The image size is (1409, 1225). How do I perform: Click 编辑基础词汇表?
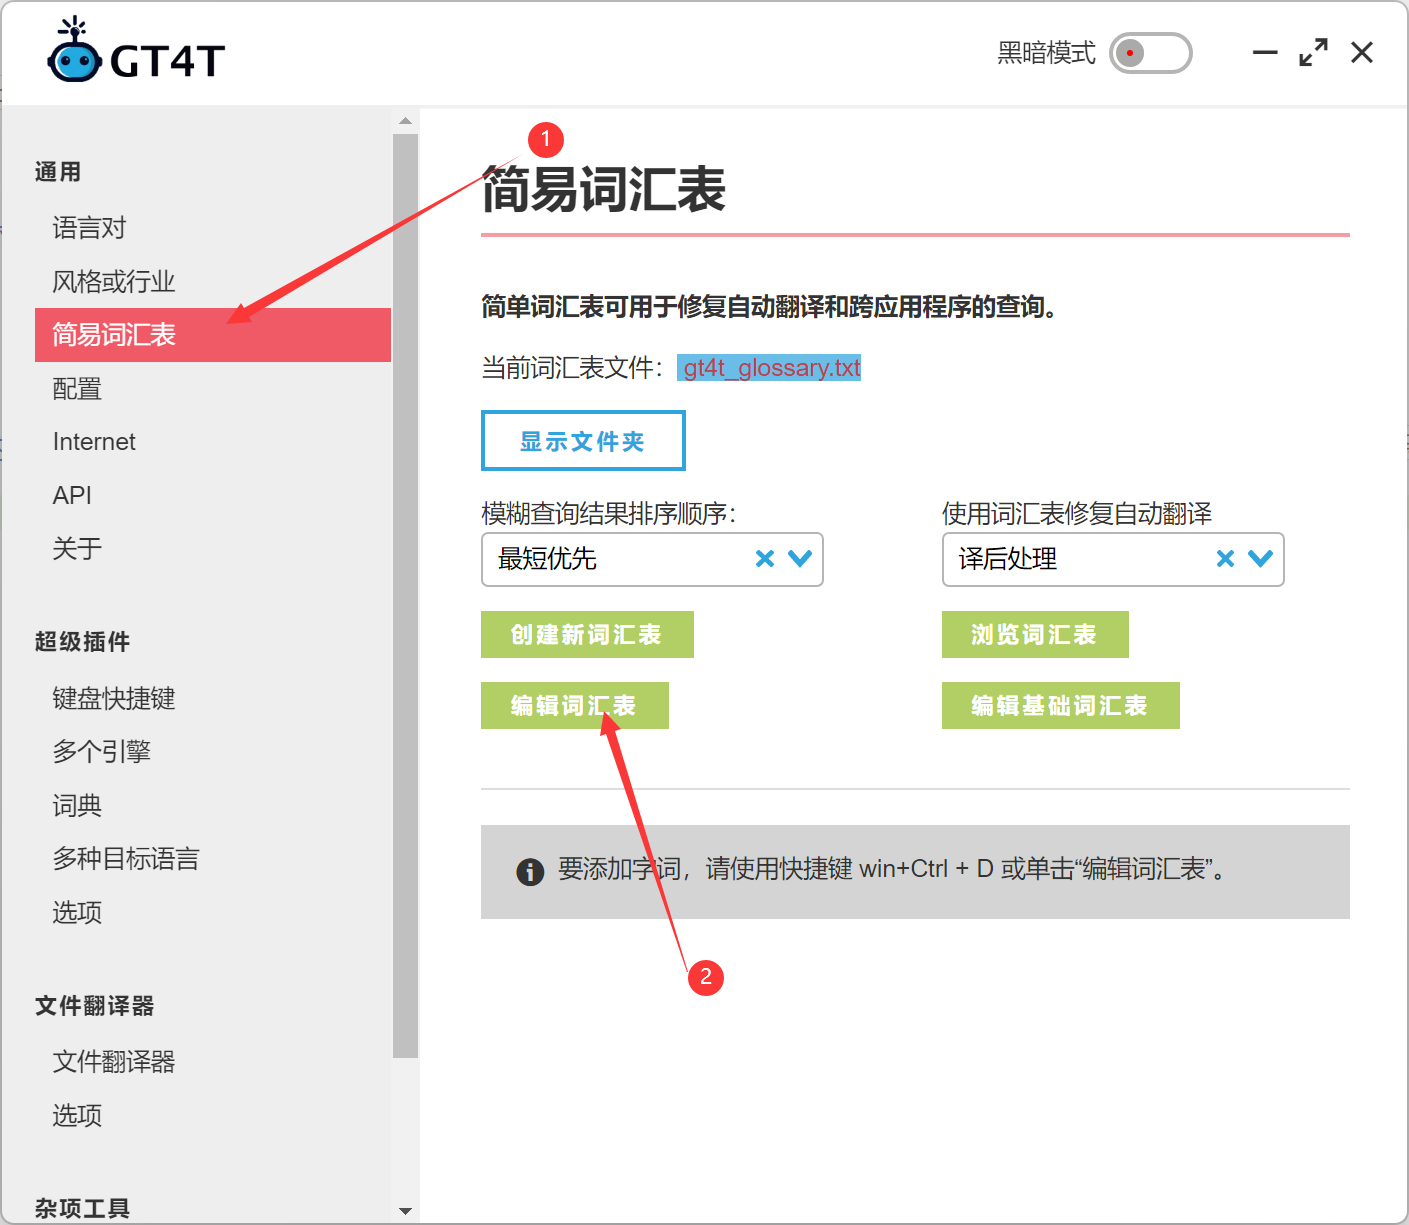coord(1060,705)
